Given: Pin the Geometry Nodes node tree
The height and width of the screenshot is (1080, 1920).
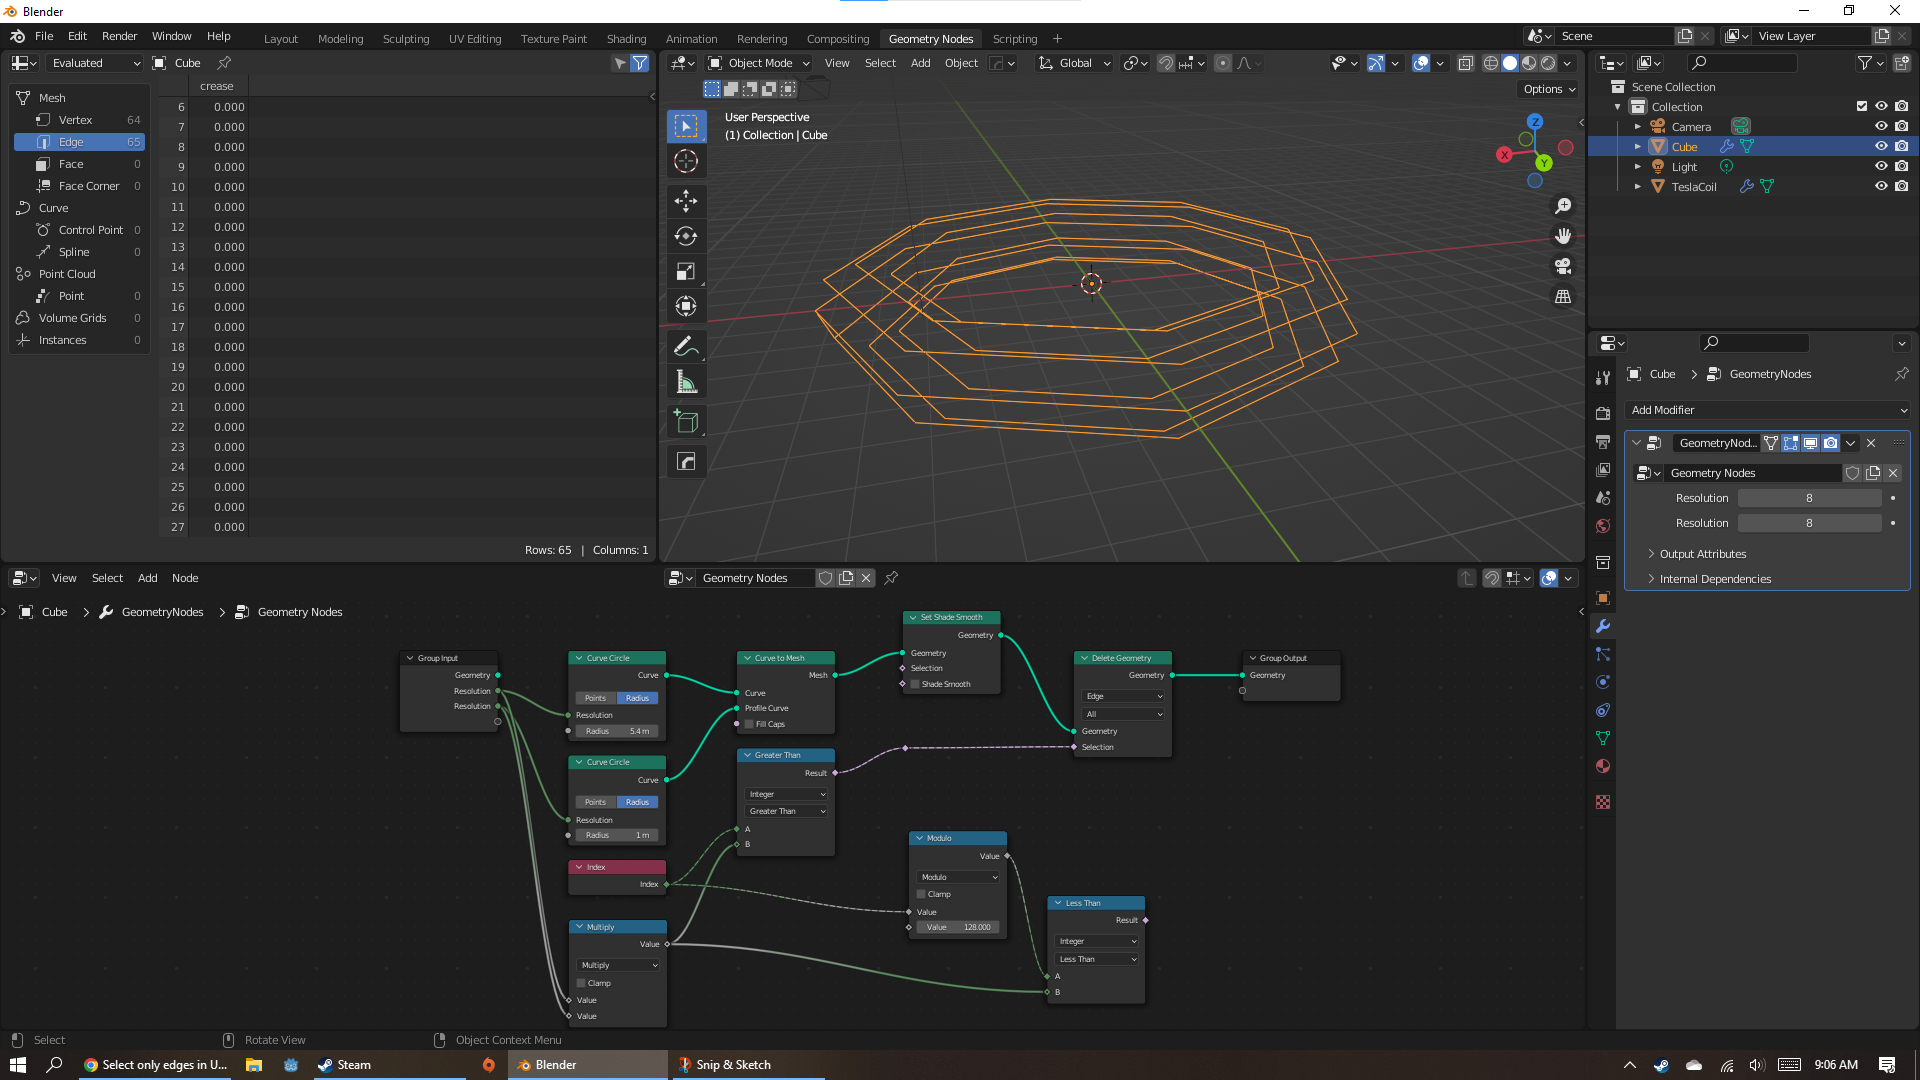Looking at the screenshot, I should 891,578.
